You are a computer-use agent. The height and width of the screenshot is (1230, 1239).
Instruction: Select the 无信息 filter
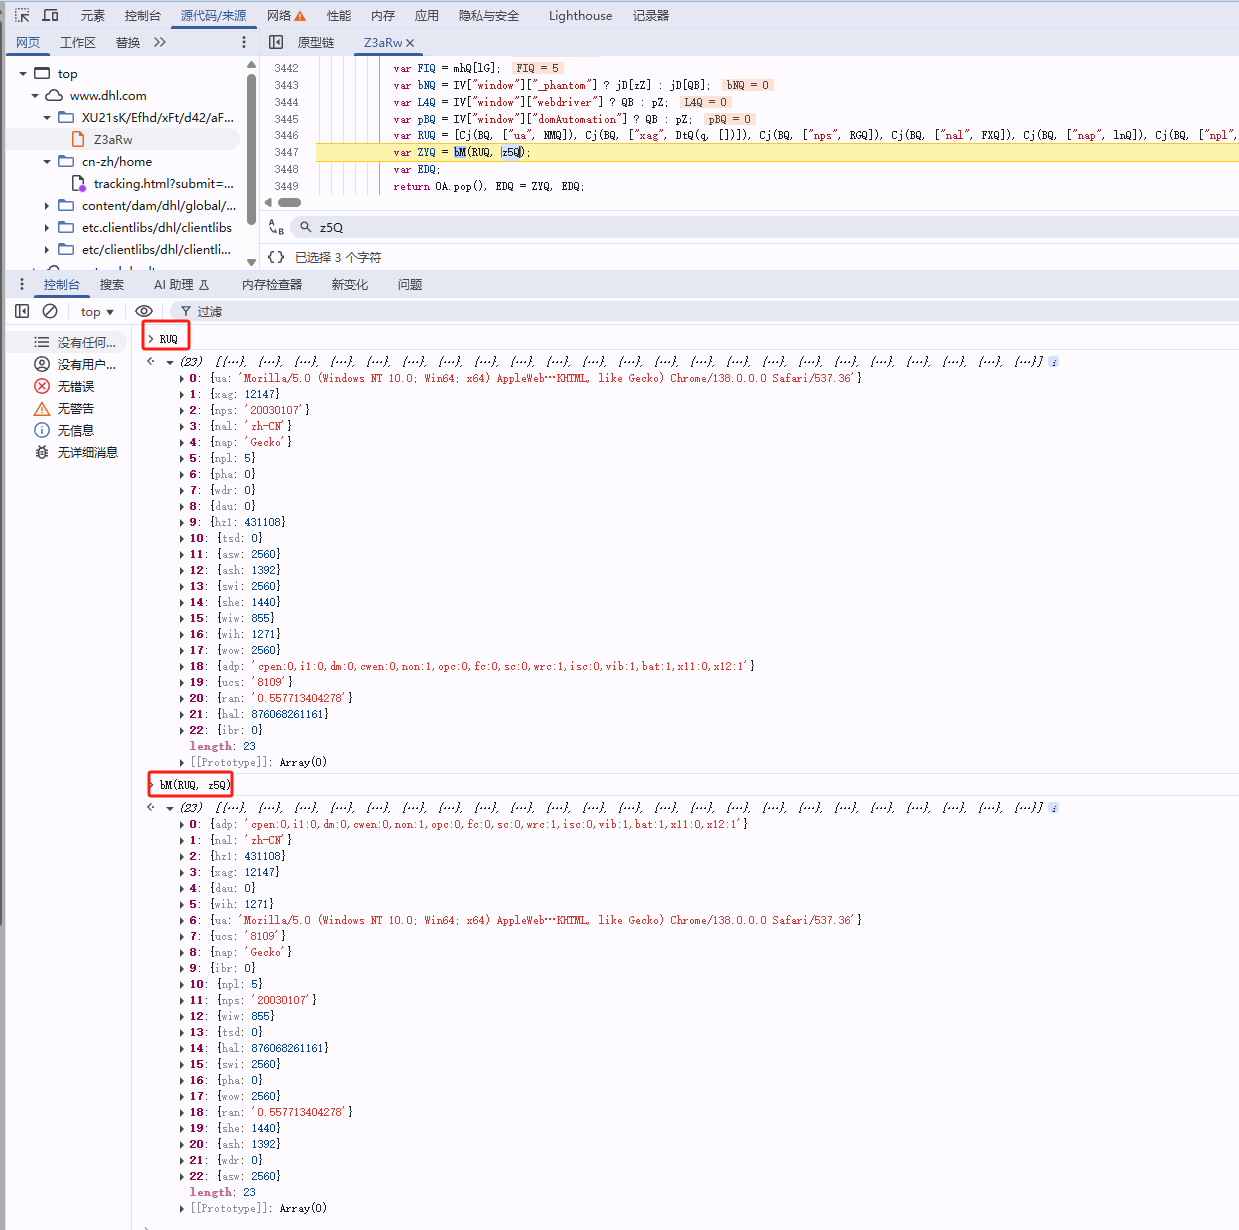point(65,430)
